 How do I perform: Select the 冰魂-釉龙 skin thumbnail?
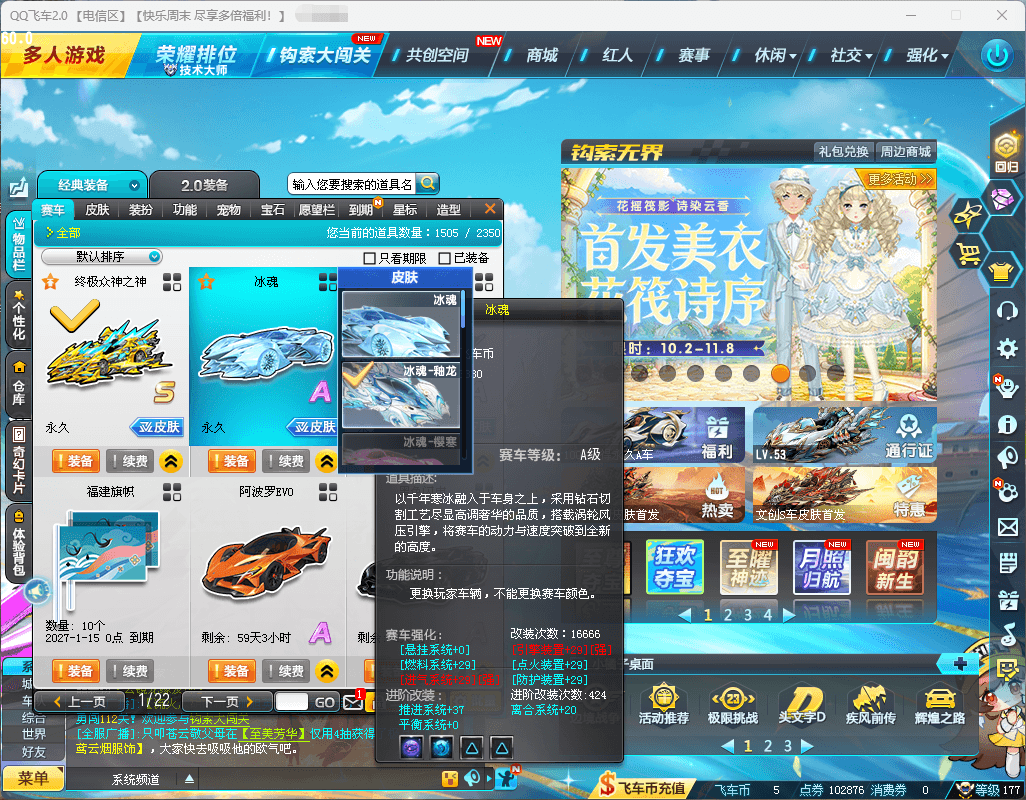[400, 395]
